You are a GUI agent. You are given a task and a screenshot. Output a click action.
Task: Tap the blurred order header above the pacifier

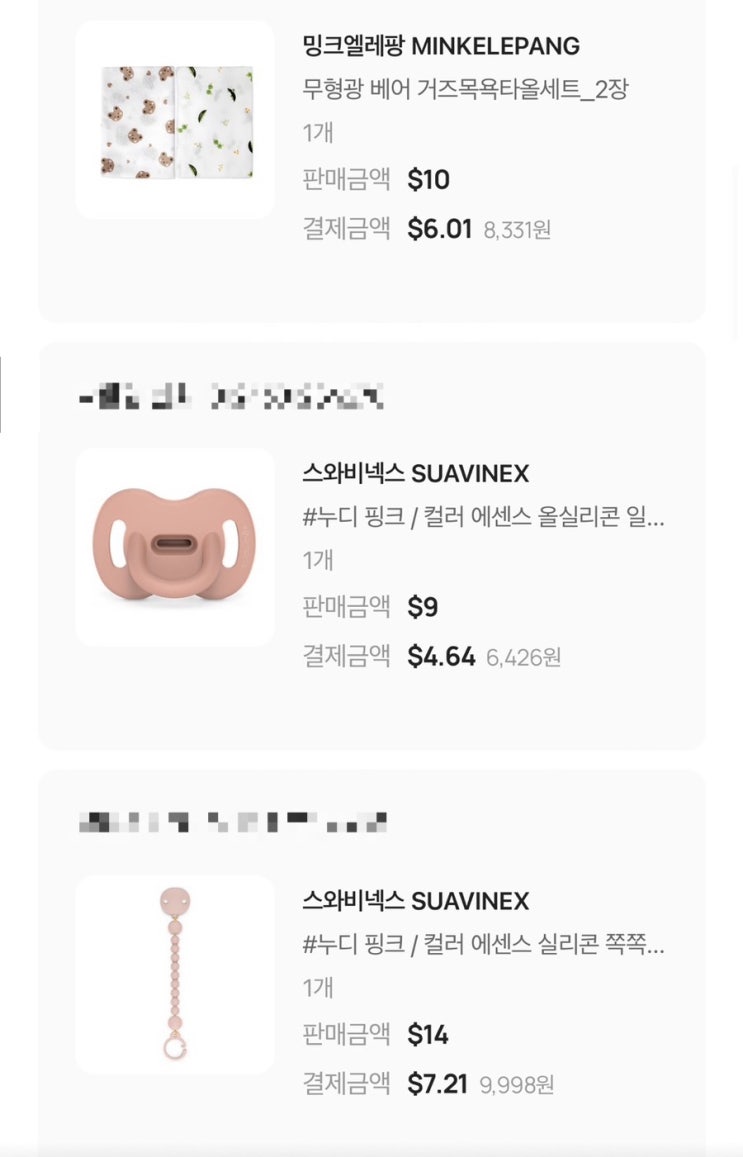[x=230, y=397]
